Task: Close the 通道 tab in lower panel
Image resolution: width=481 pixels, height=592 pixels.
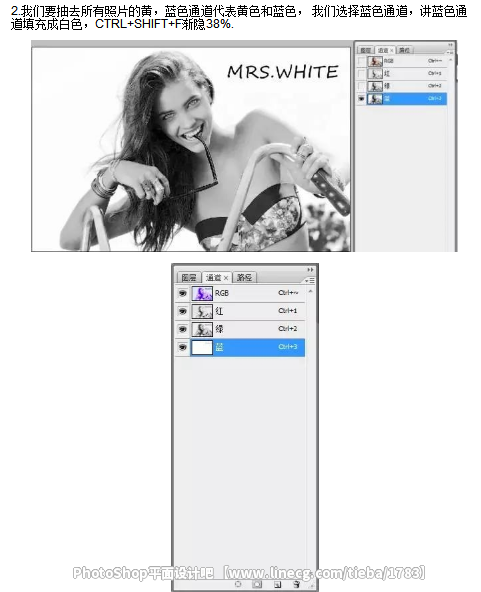Action: [x=226, y=278]
